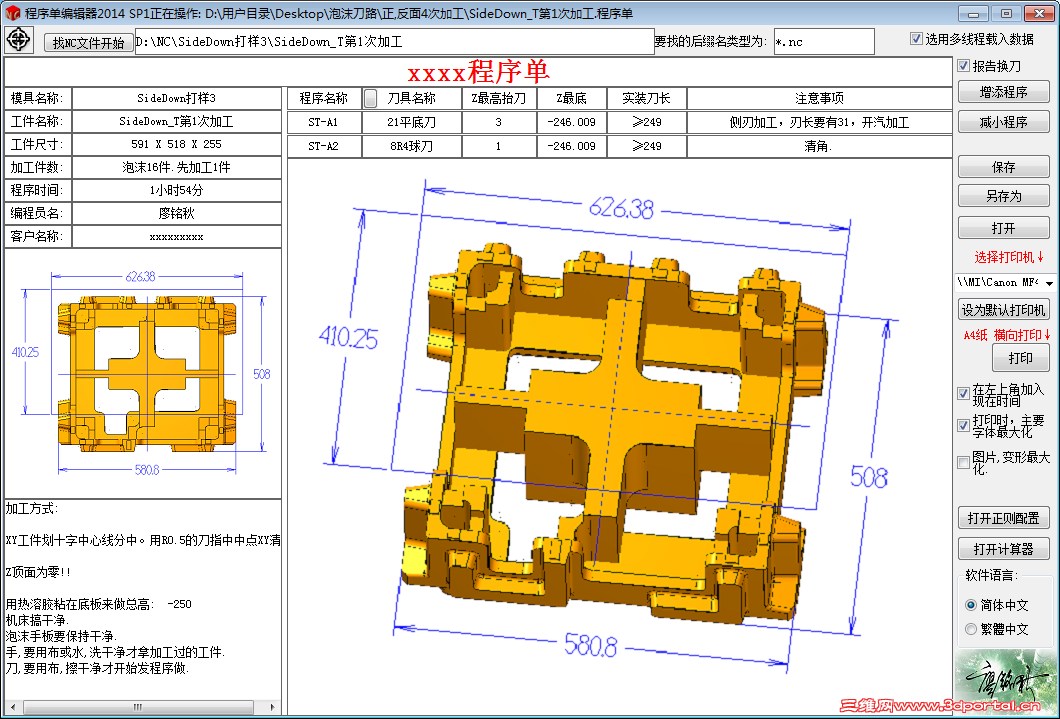Enable the 图片,变形最大化 checkbox
The height and width of the screenshot is (719, 1060).
click(964, 462)
